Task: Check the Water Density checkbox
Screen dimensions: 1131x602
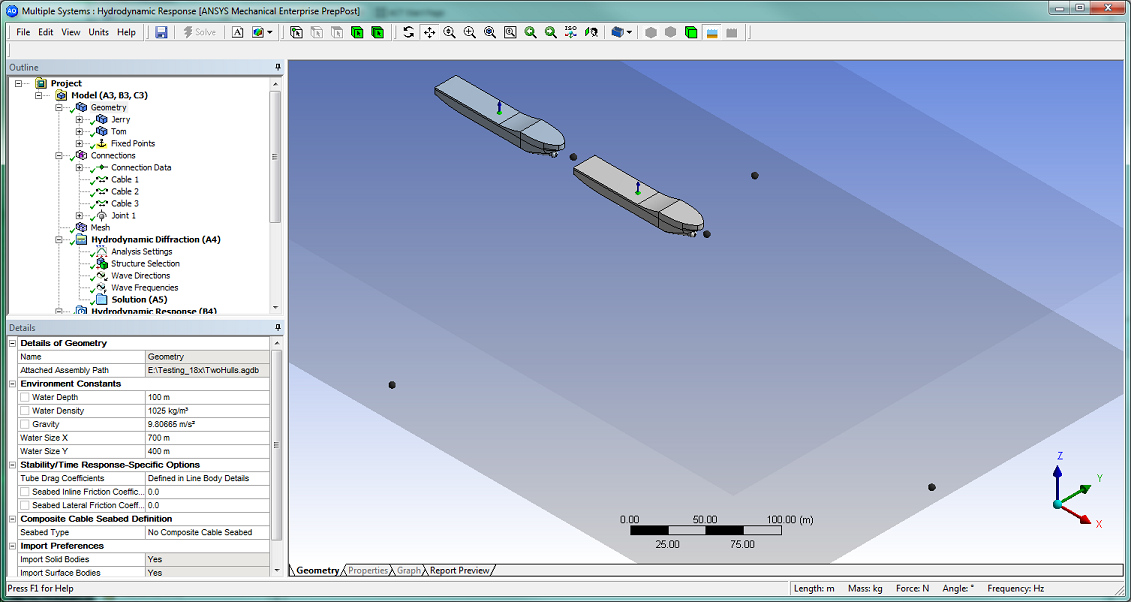Action: click(24, 411)
